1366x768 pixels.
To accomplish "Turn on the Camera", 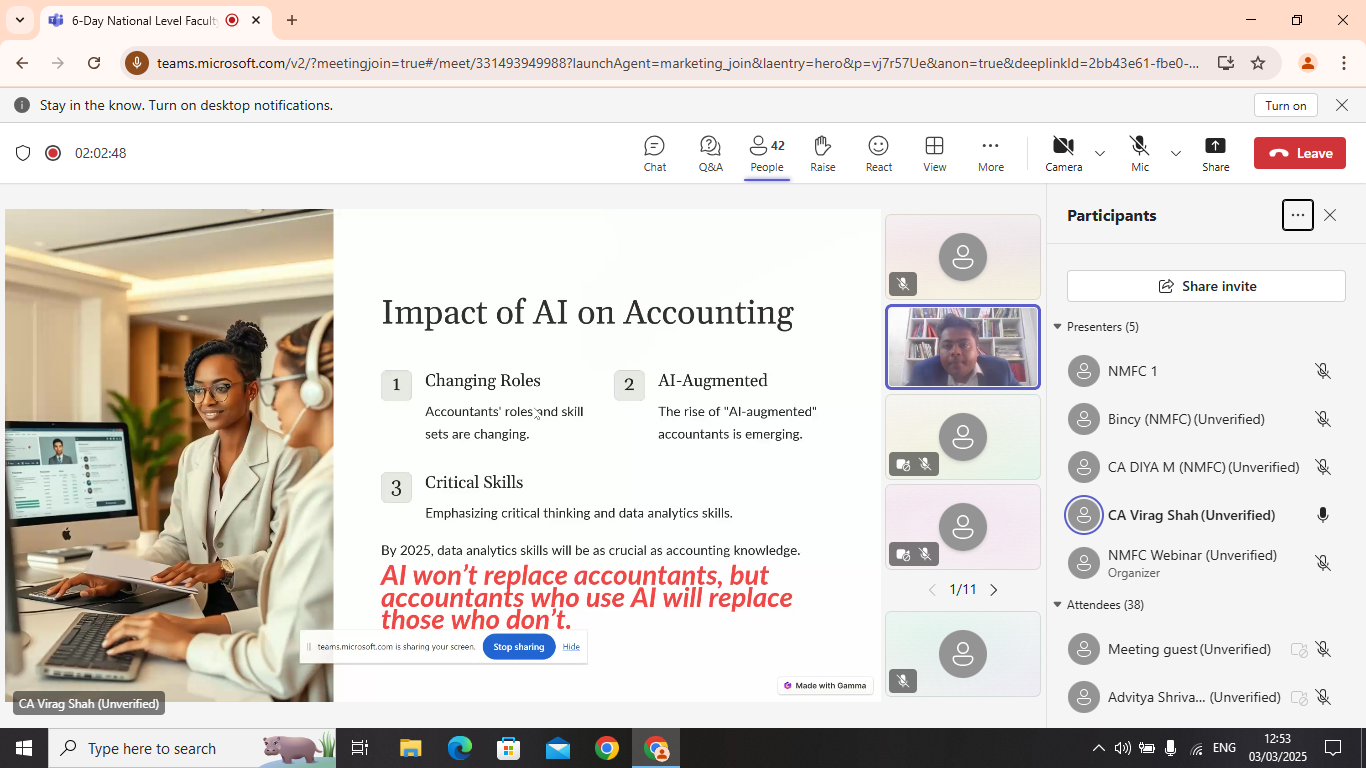I will click(1063, 154).
